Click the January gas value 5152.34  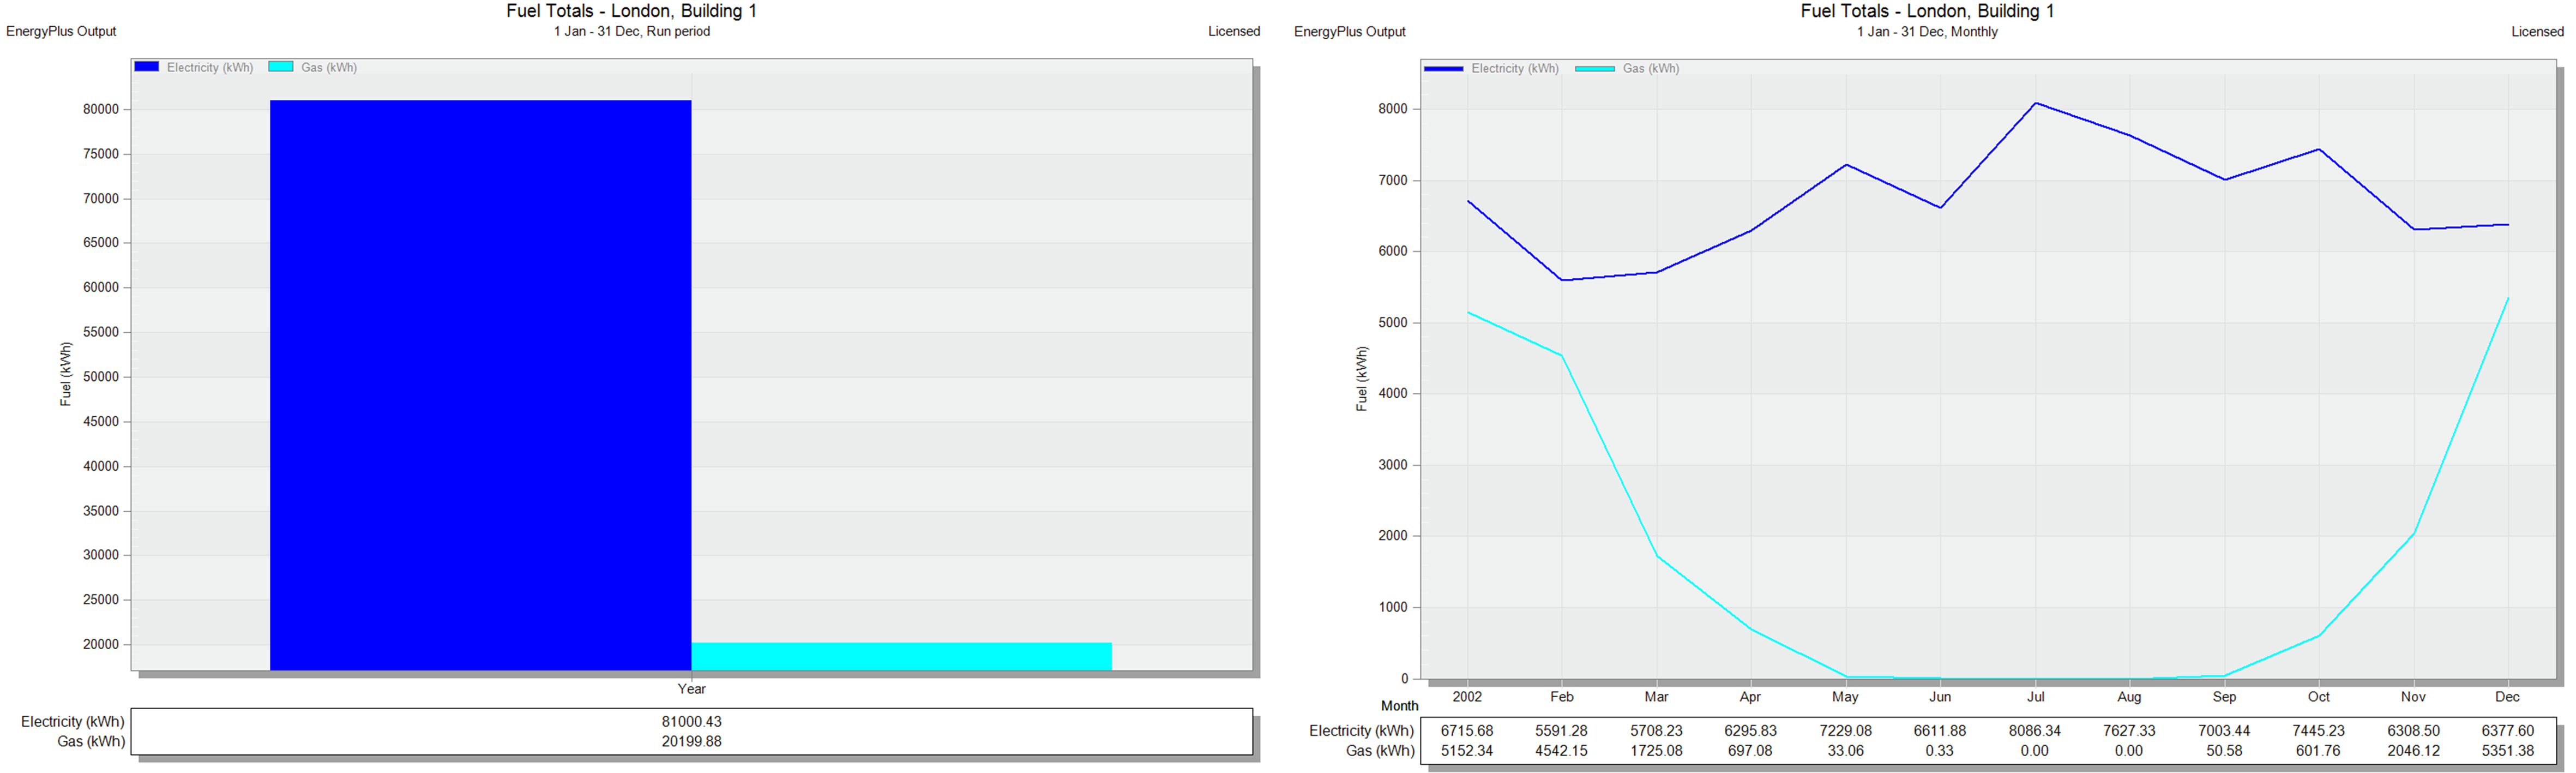coord(1467,751)
